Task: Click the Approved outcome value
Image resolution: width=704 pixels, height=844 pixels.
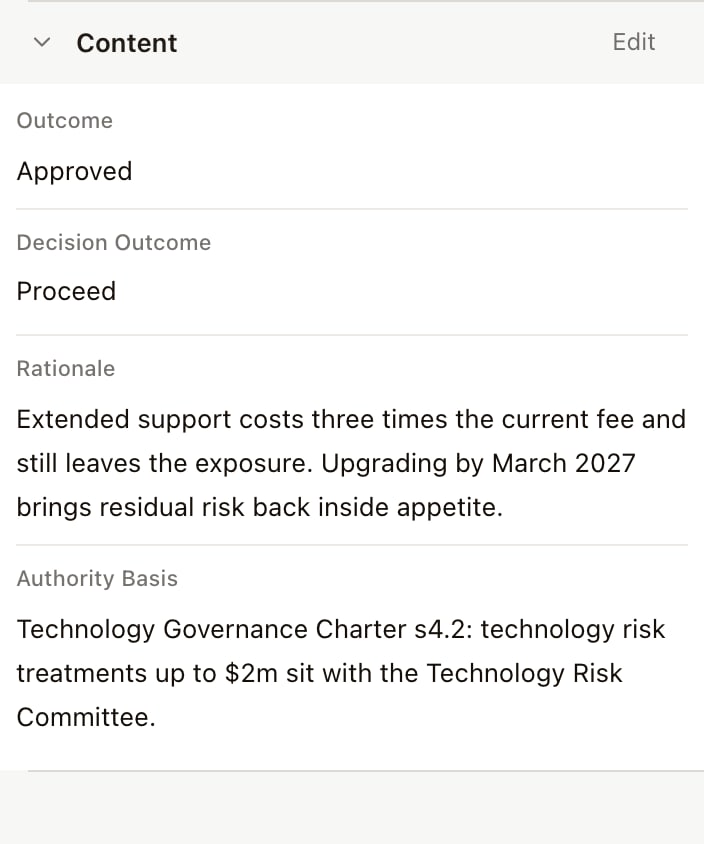Action: [74, 172]
